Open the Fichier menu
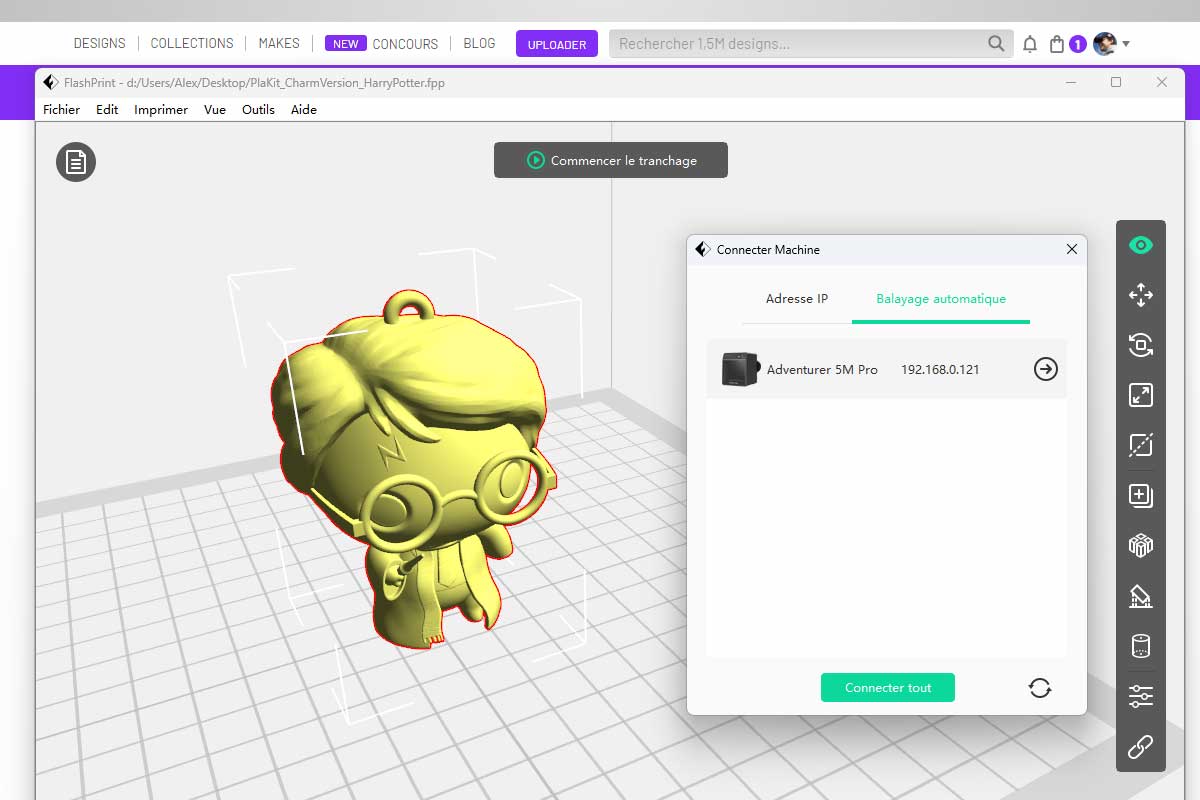 [x=61, y=110]
